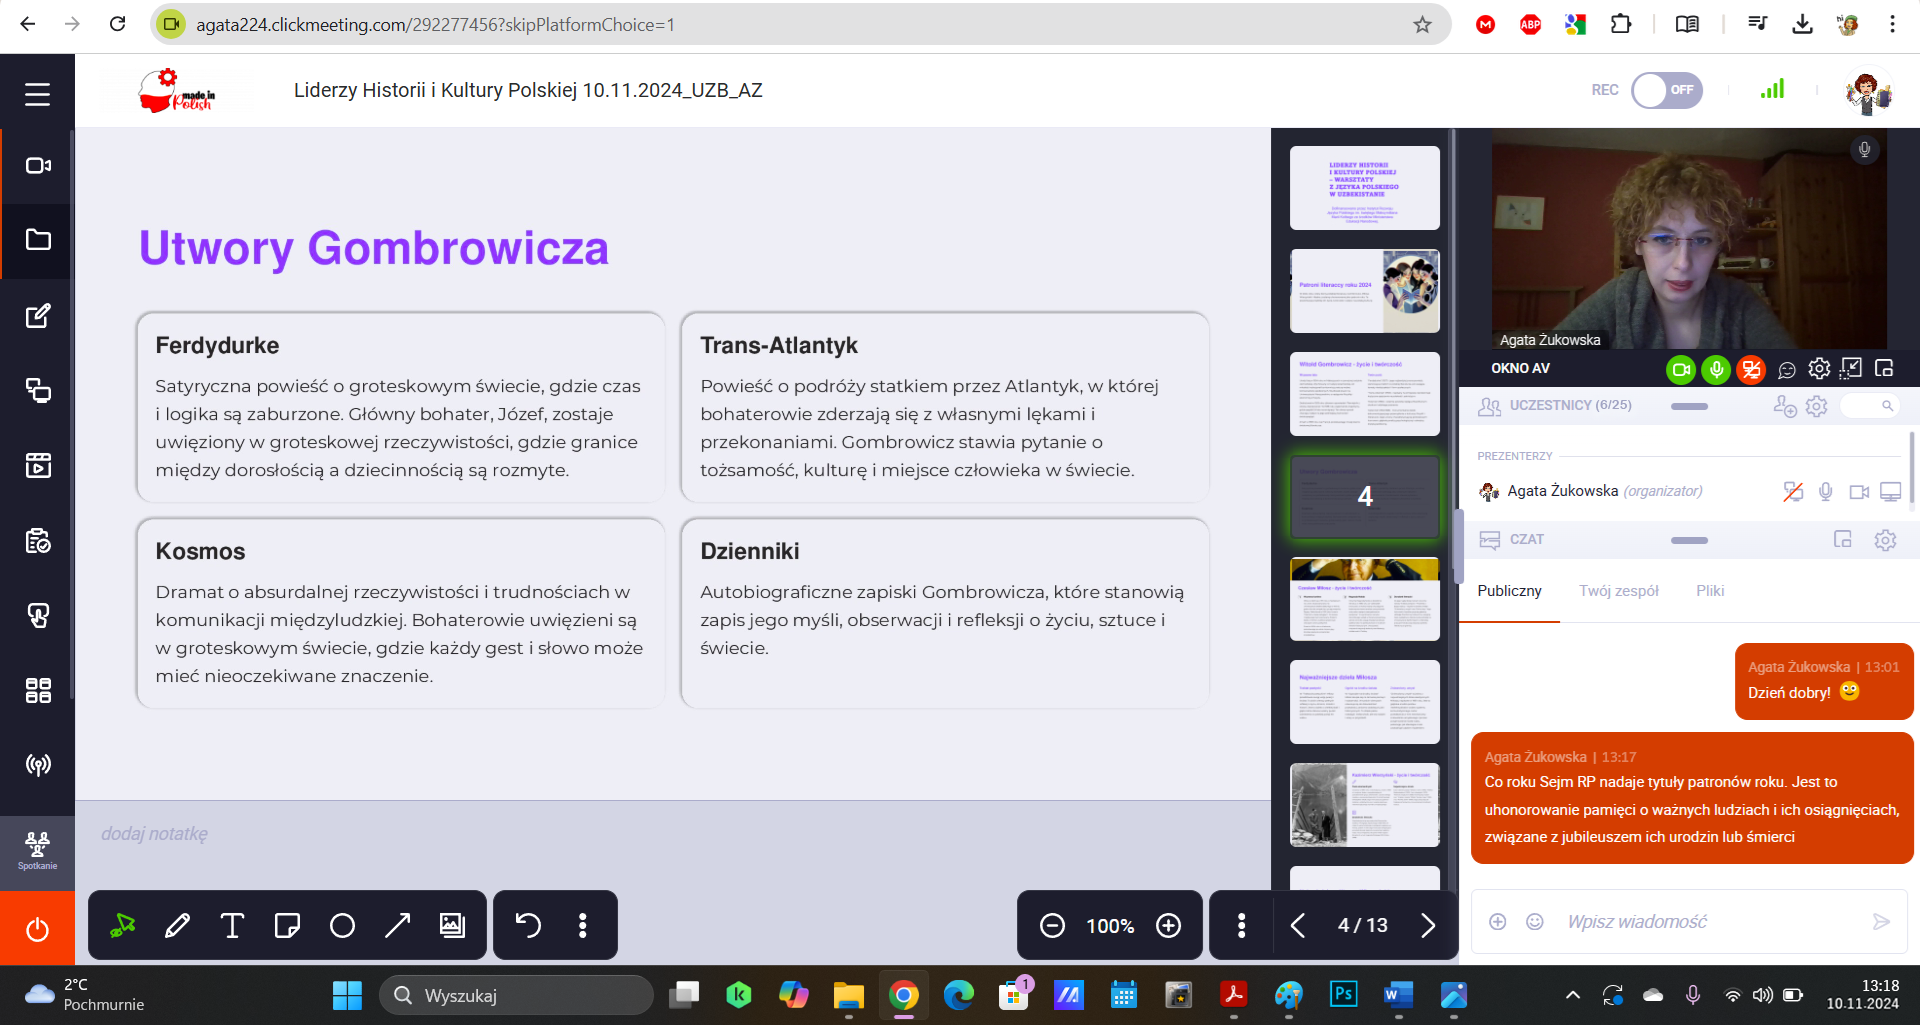Undo the last whiteboard action
1920x1025 pixels.
(528, 925)
